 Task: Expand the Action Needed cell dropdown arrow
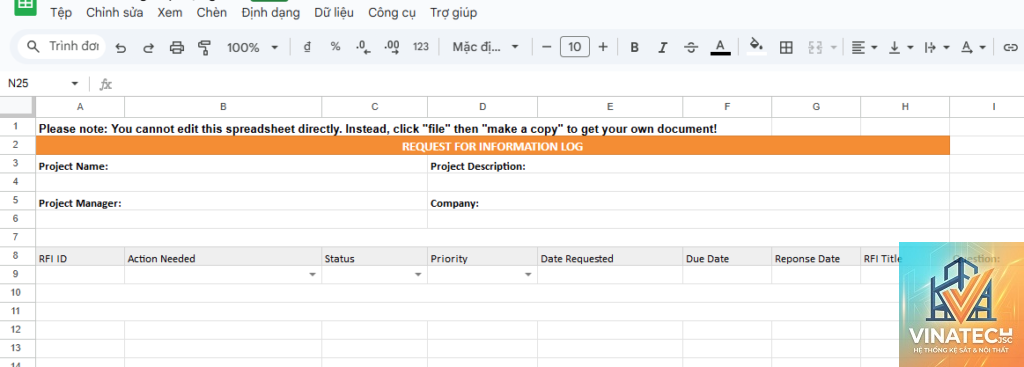(x=313, y=275)
